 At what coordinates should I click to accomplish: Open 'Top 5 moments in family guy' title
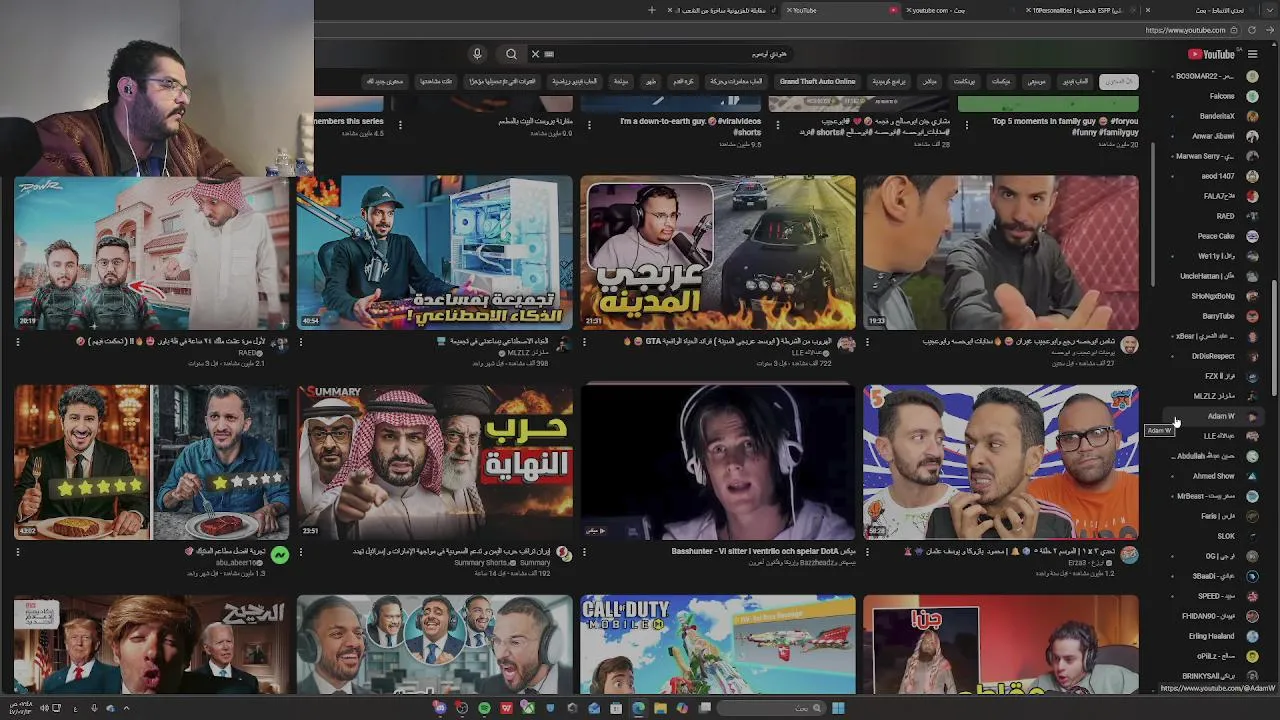[x=1065, y=126]
